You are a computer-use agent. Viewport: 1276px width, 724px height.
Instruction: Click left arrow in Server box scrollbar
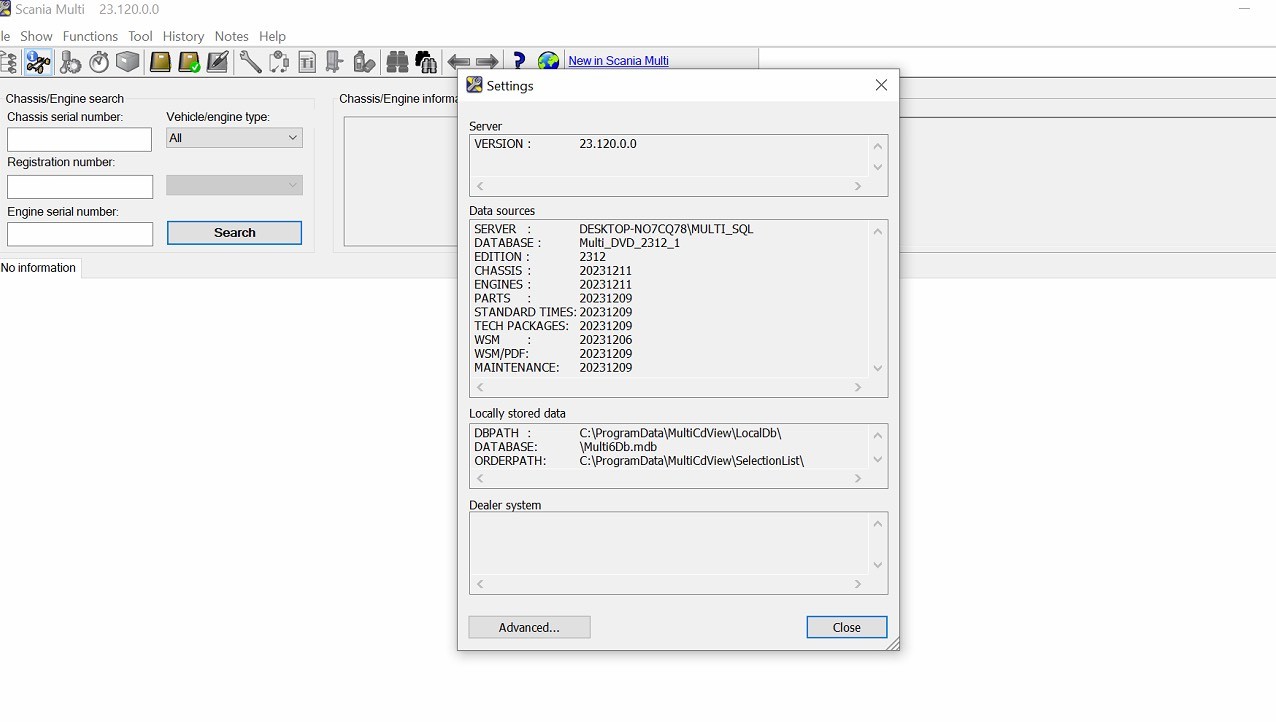pos(480,186)
